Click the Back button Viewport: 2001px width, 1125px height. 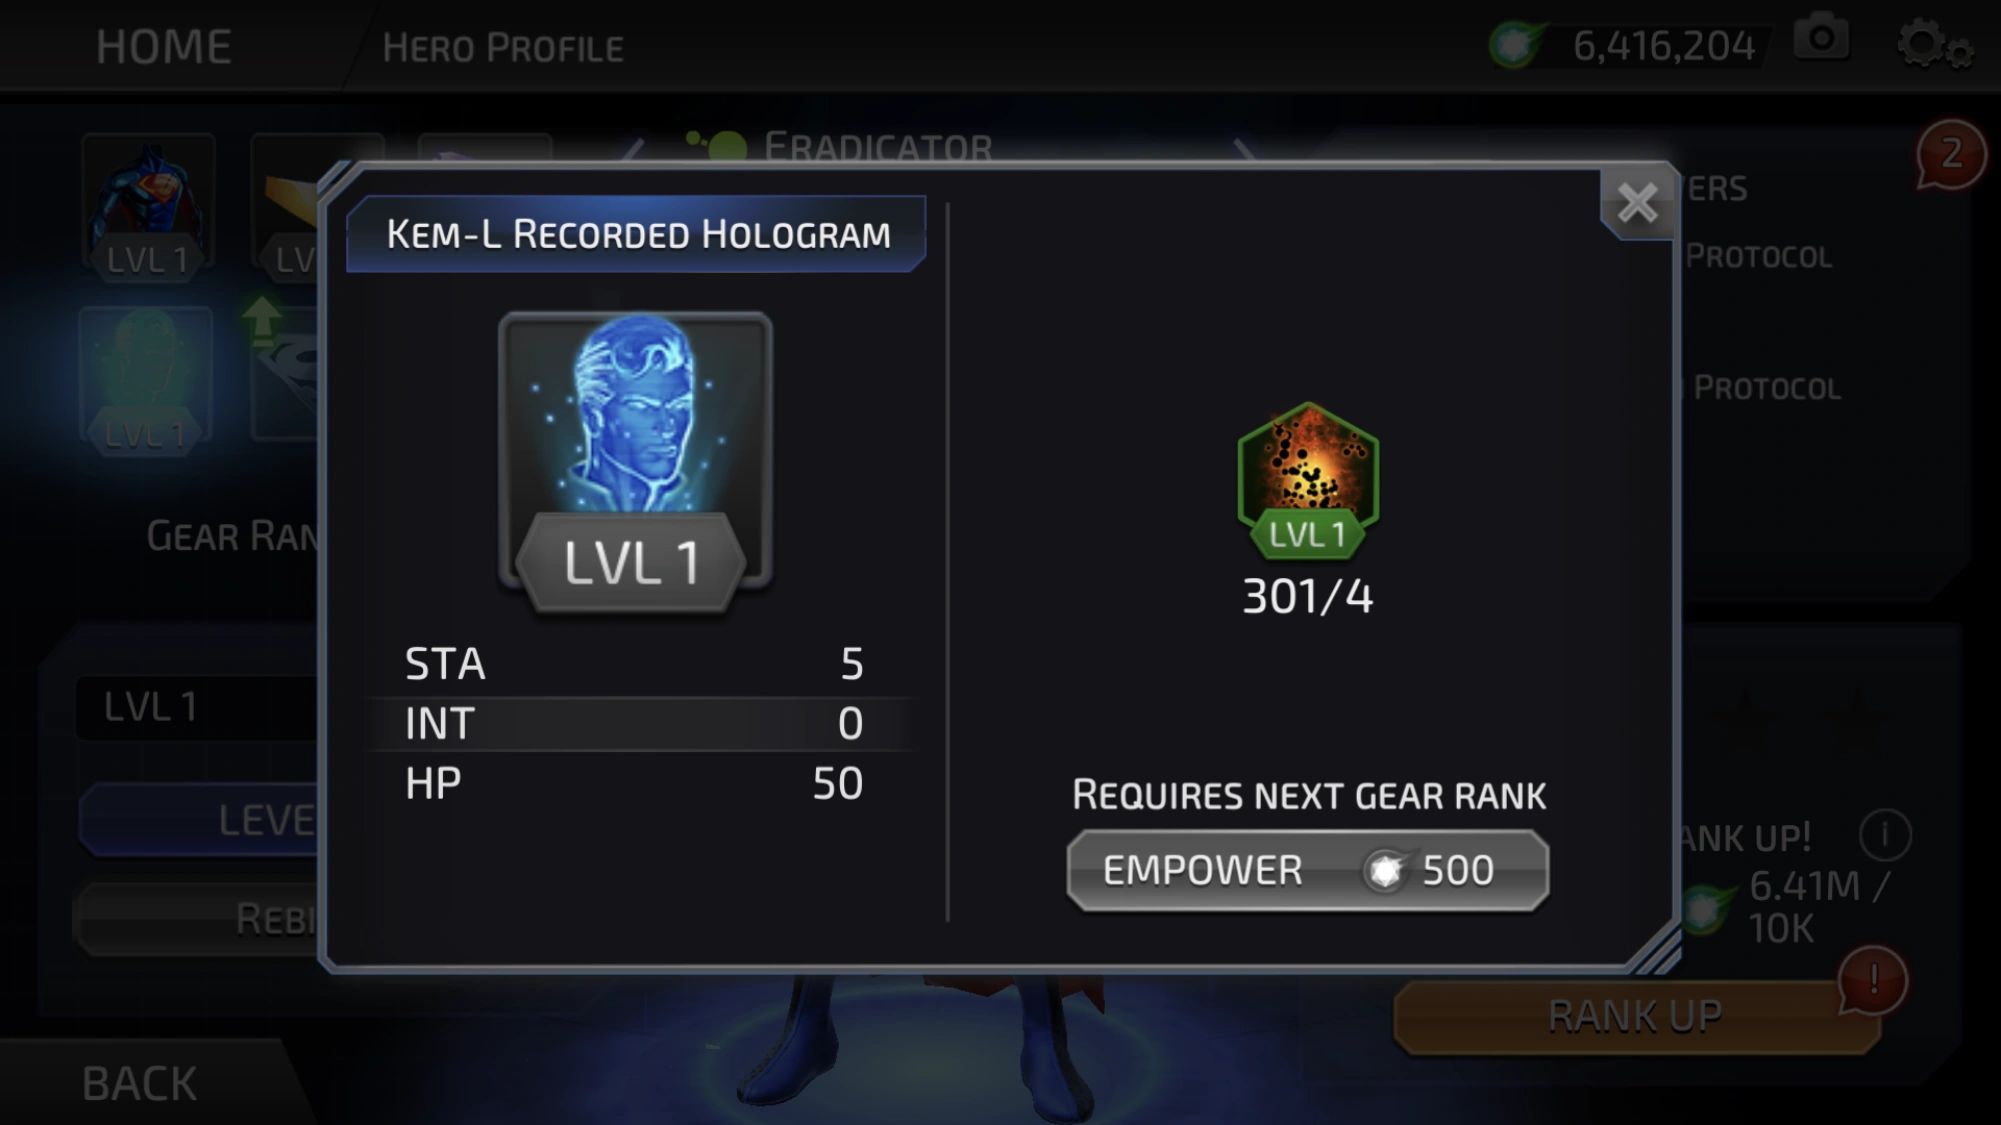[140, 1084]
